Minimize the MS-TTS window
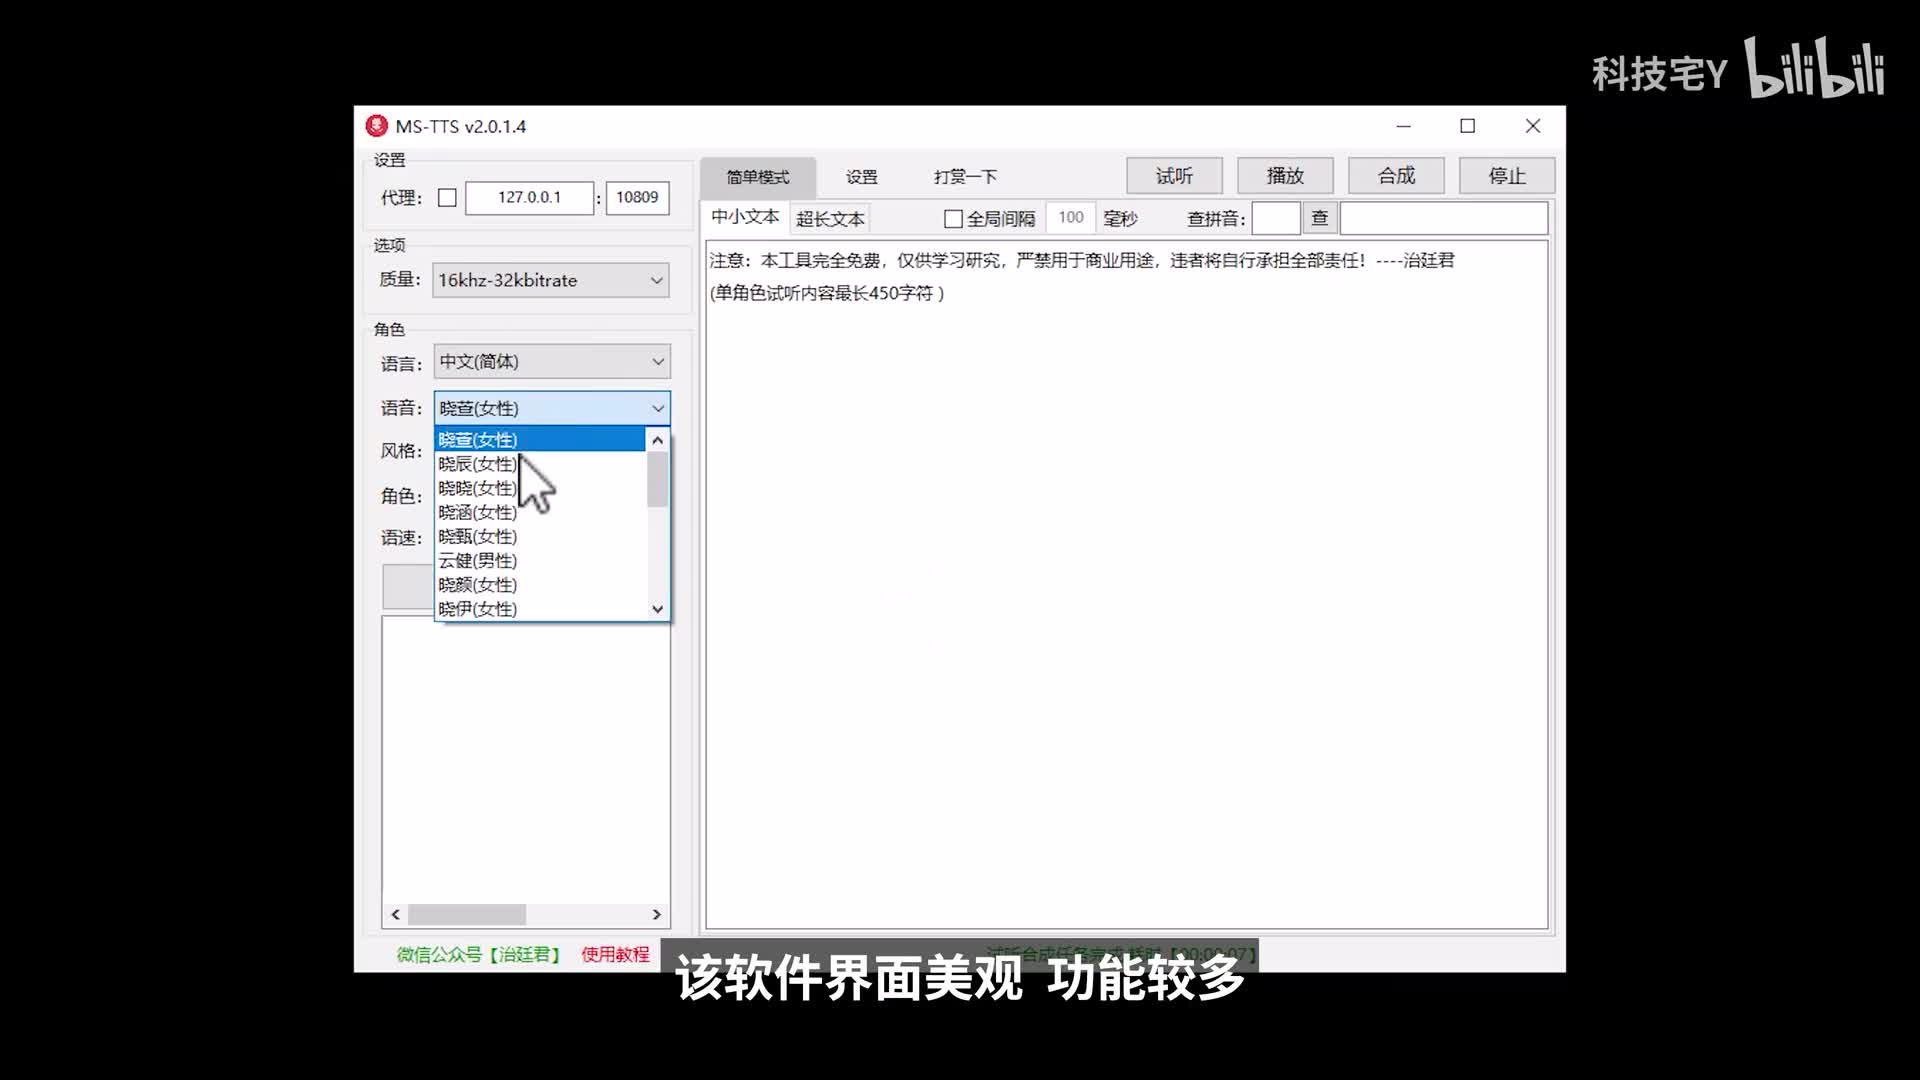Viewport: 1920px width, 1080px height. point(1403,126)
